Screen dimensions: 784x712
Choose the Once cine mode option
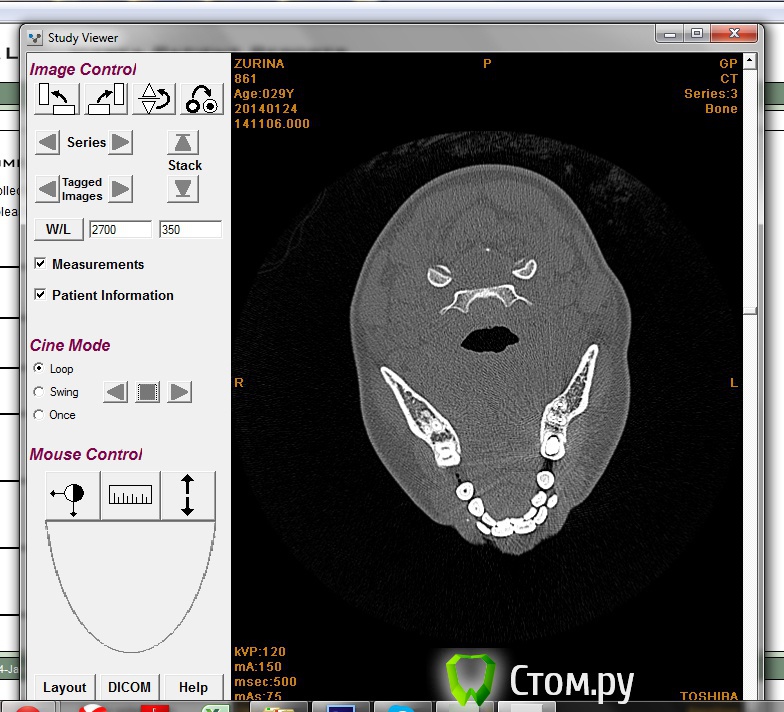click(x=40, y=414)
